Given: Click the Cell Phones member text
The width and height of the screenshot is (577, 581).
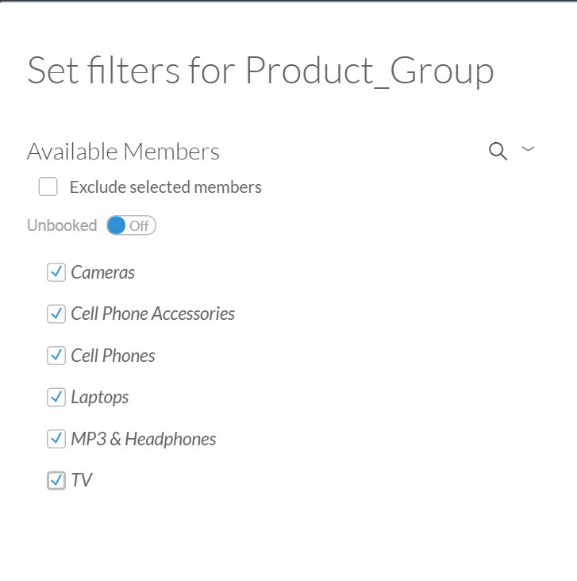Looking at the screenshot, I should click(x=113, y=356).
